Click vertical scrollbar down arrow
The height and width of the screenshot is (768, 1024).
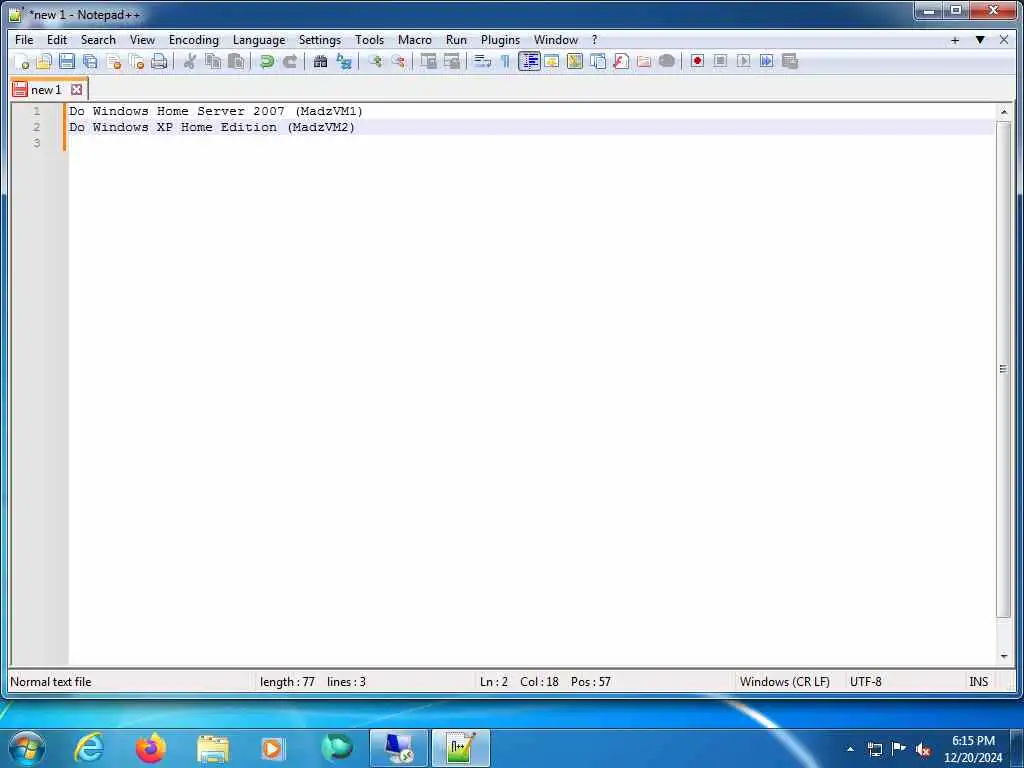point(1003,656)
